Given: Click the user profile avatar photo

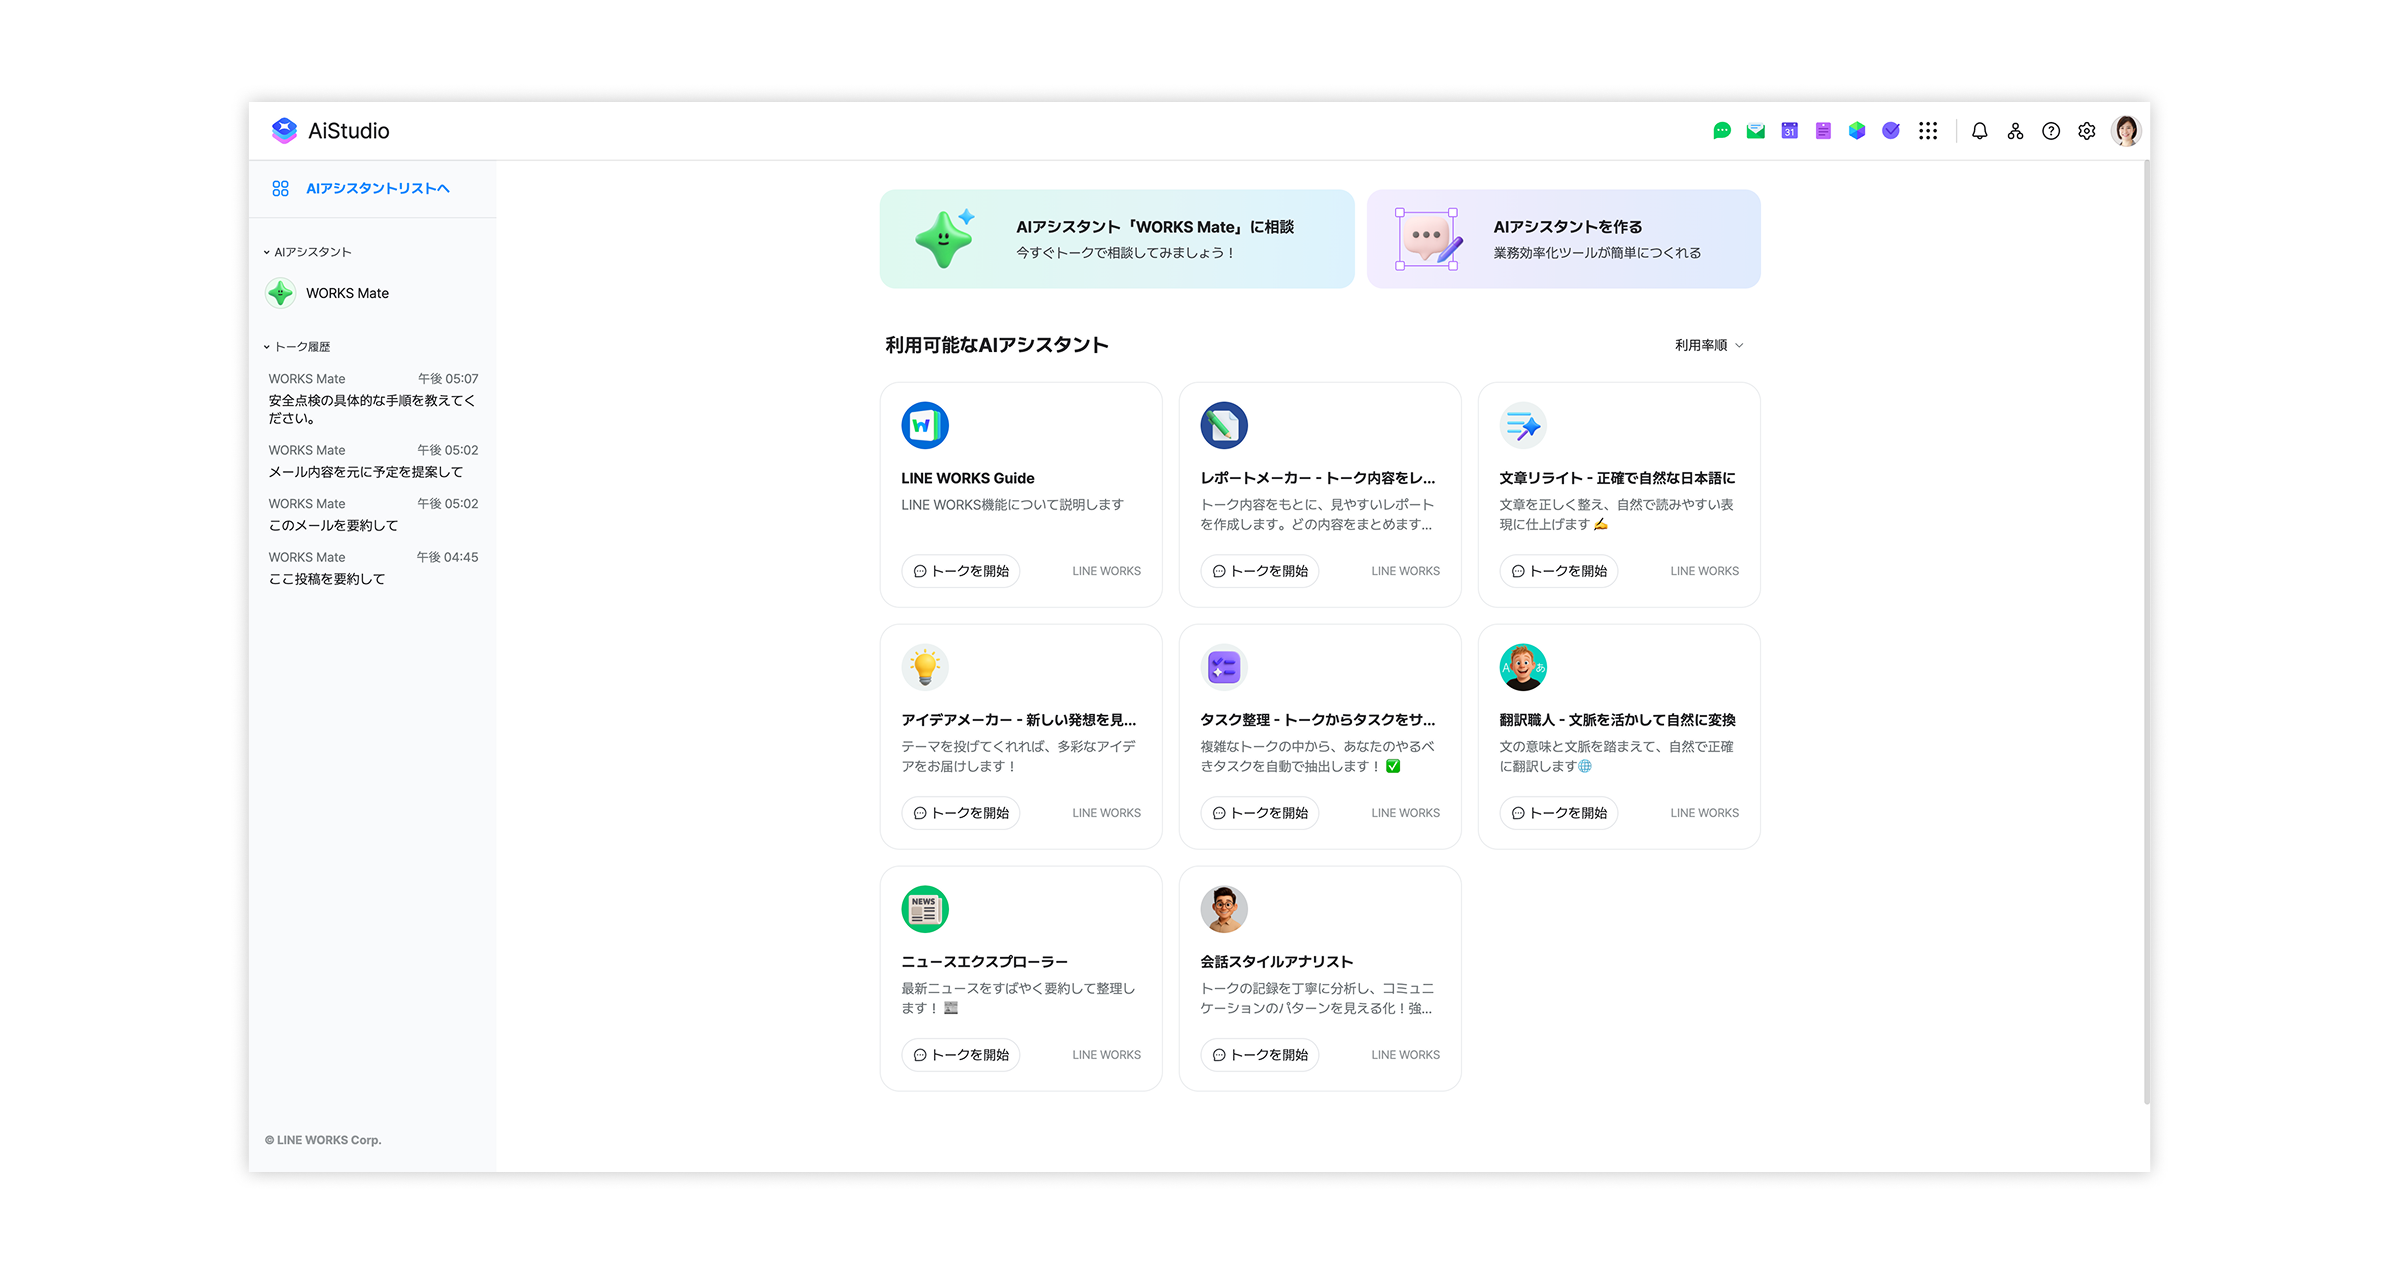Looking at the screenshot, I should click(2125, 131).
